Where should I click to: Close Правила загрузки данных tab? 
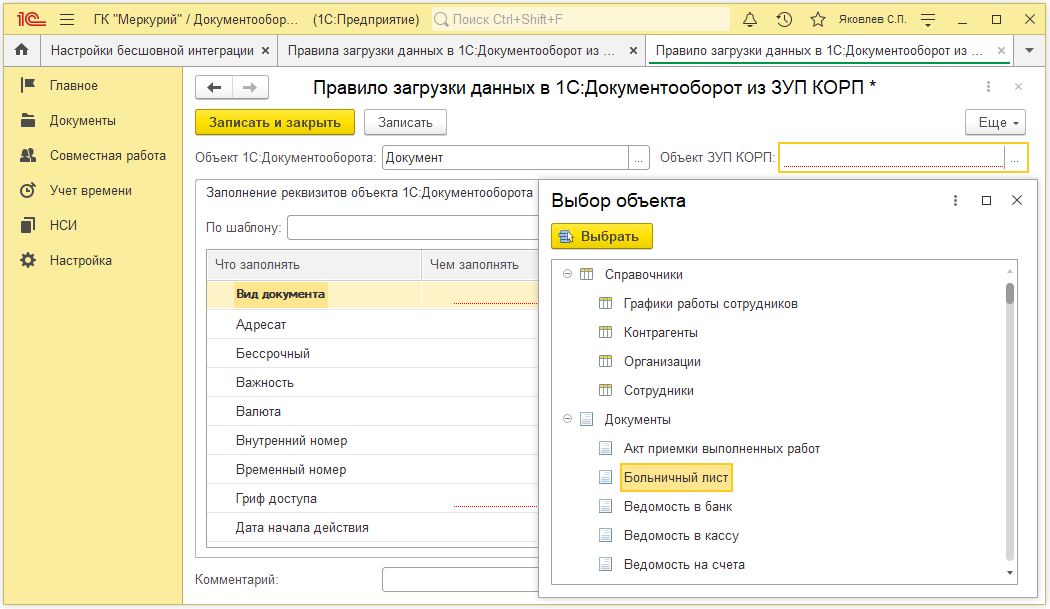pyautogui.click(x=633, y=51)
